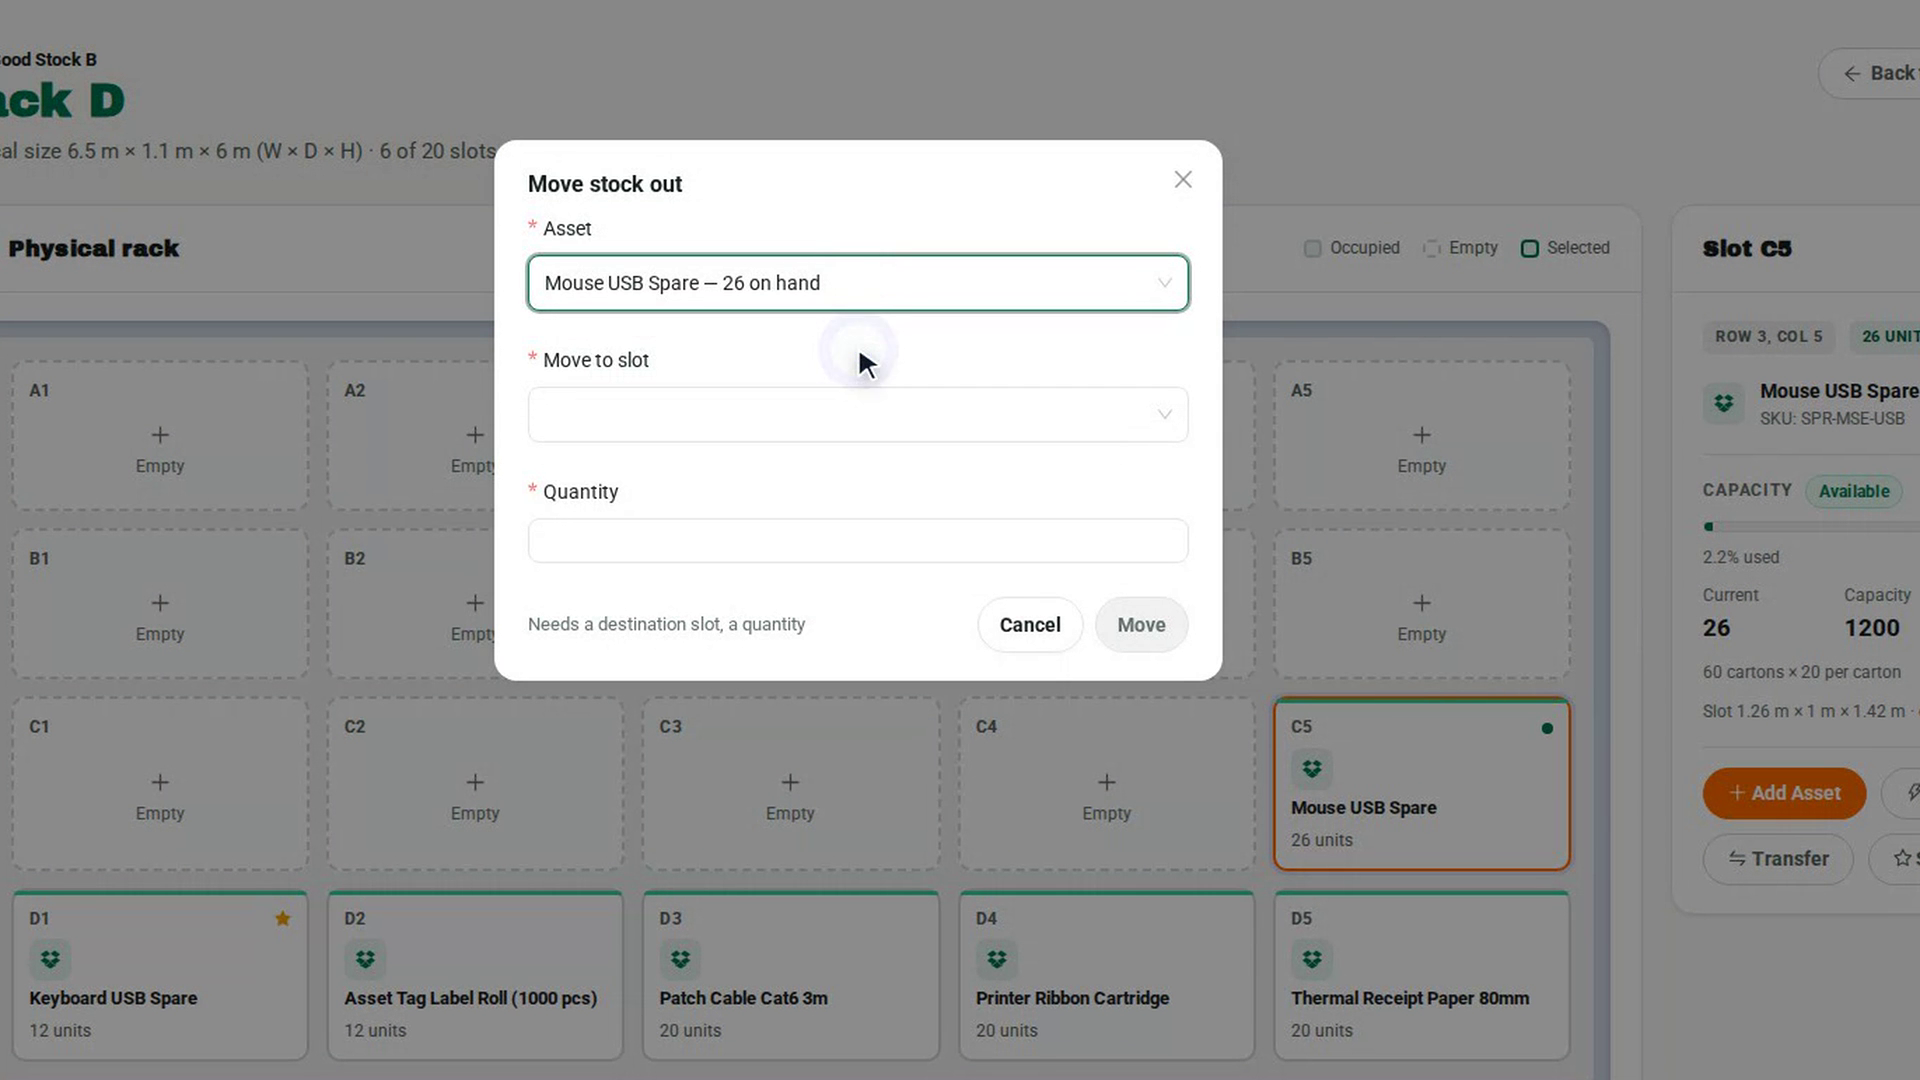Image resolution: width=1920 pixels, height=1080 pixels.
Task: Close the Move stock out dialog
Action: click(x=1183, y=180)
